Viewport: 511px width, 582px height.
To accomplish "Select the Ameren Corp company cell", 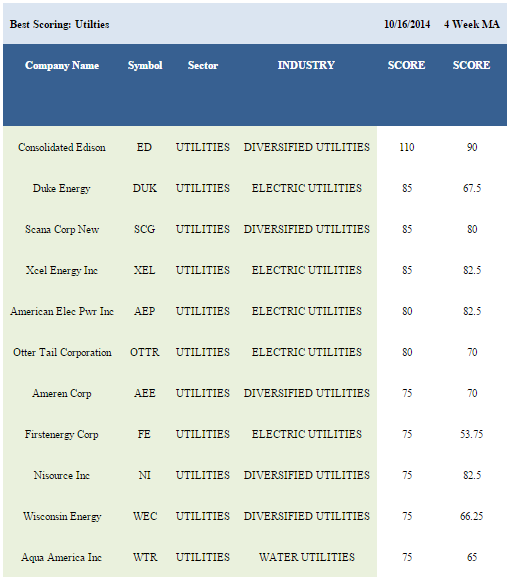I will [x=62, y=393].
